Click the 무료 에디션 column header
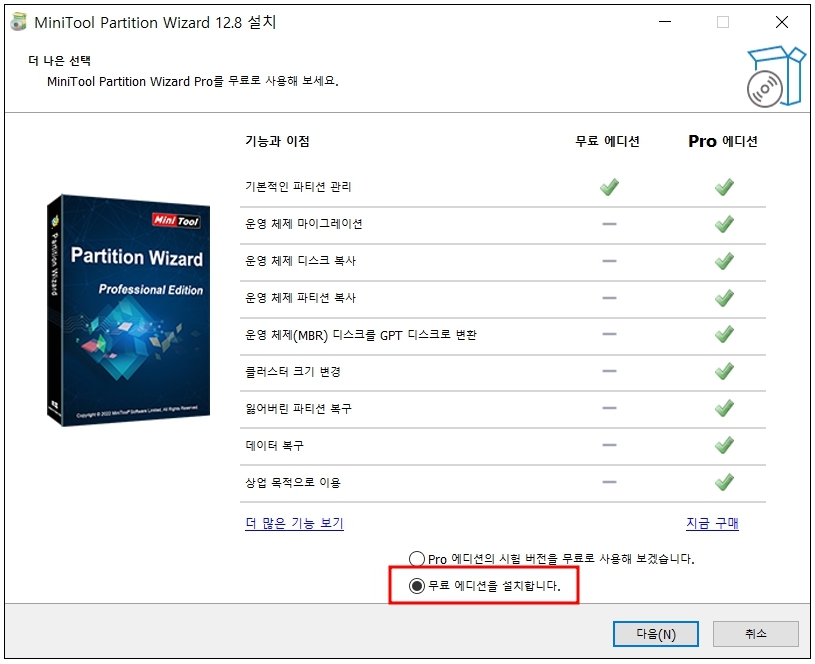 [607, 141]
